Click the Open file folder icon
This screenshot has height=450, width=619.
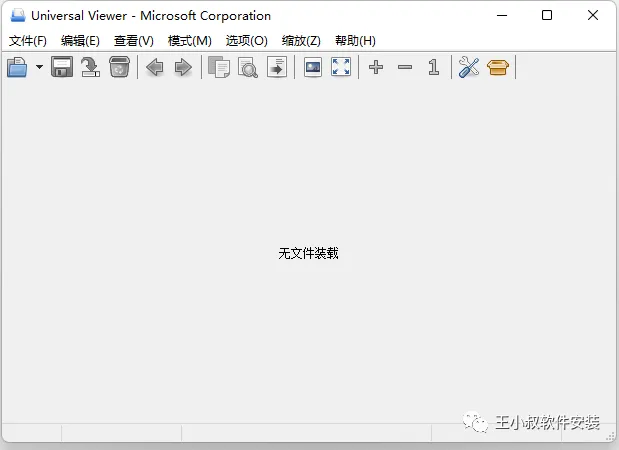(17, 67)
